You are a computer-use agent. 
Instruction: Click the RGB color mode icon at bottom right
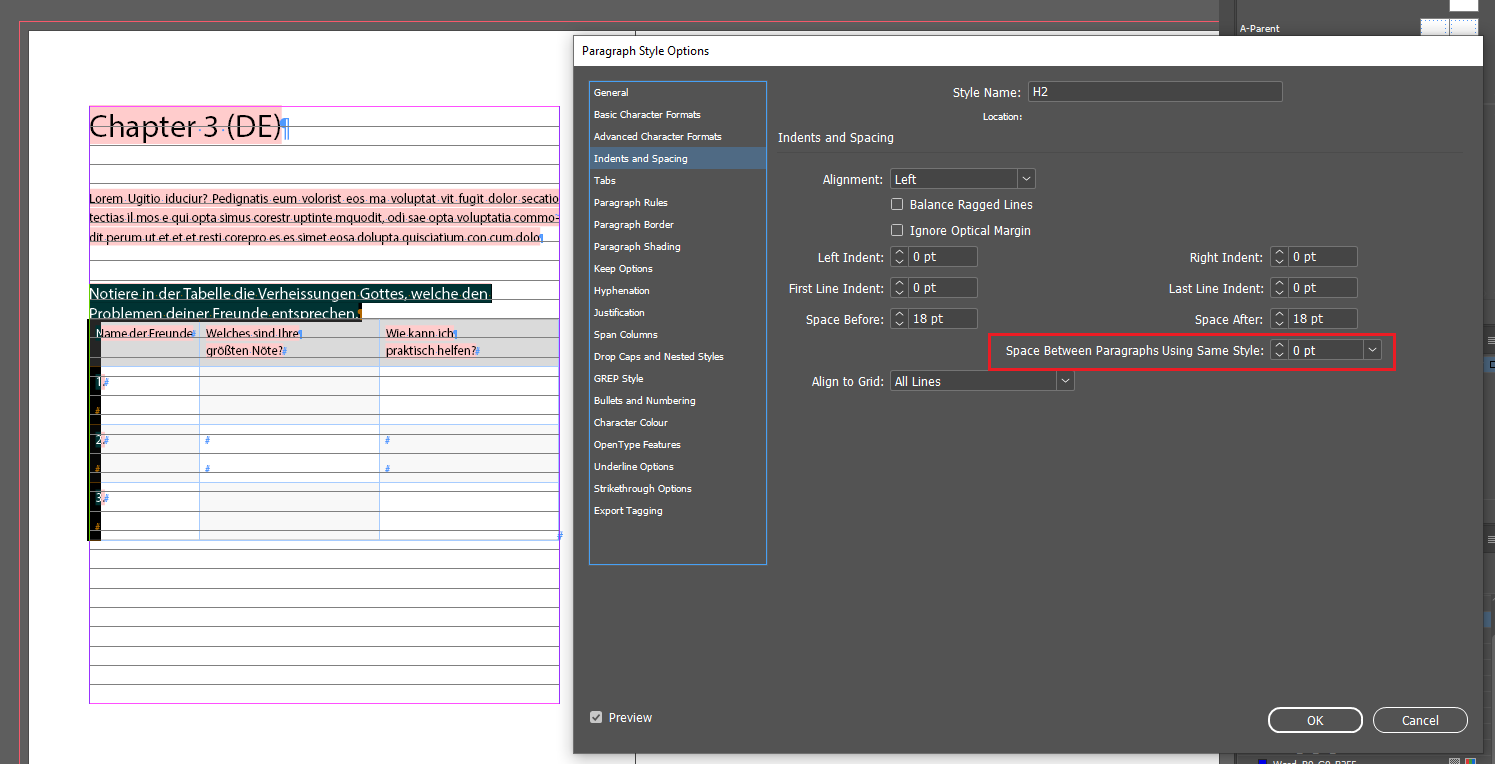point(1486,760)
